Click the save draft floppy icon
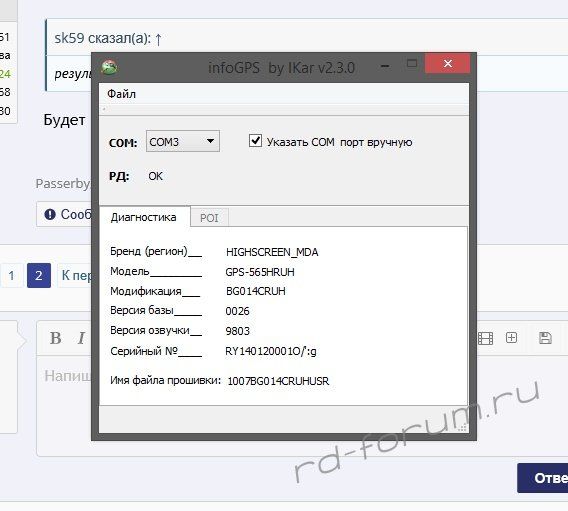This screenshot has height=511, width=568. pos(545,338)
